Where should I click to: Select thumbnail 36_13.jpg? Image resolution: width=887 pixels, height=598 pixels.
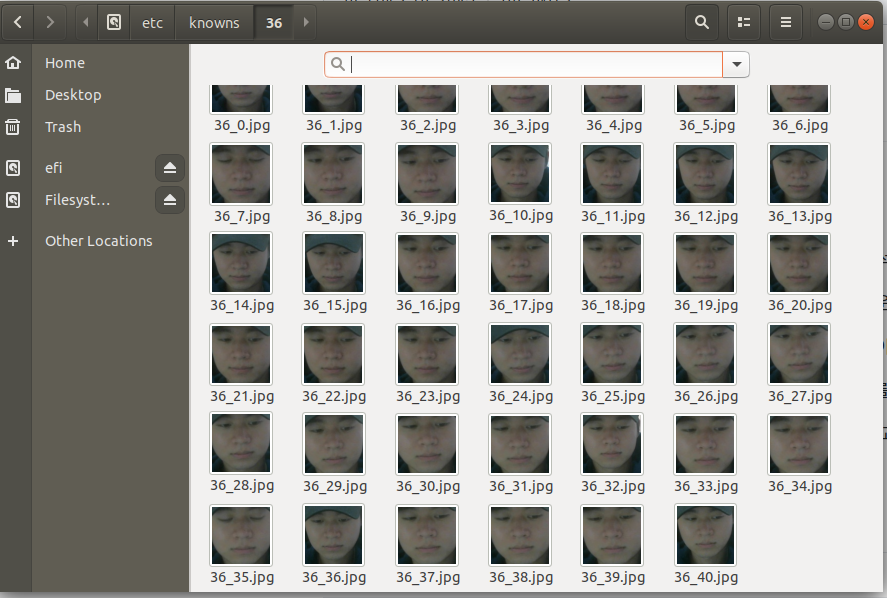tap(799, 174)
